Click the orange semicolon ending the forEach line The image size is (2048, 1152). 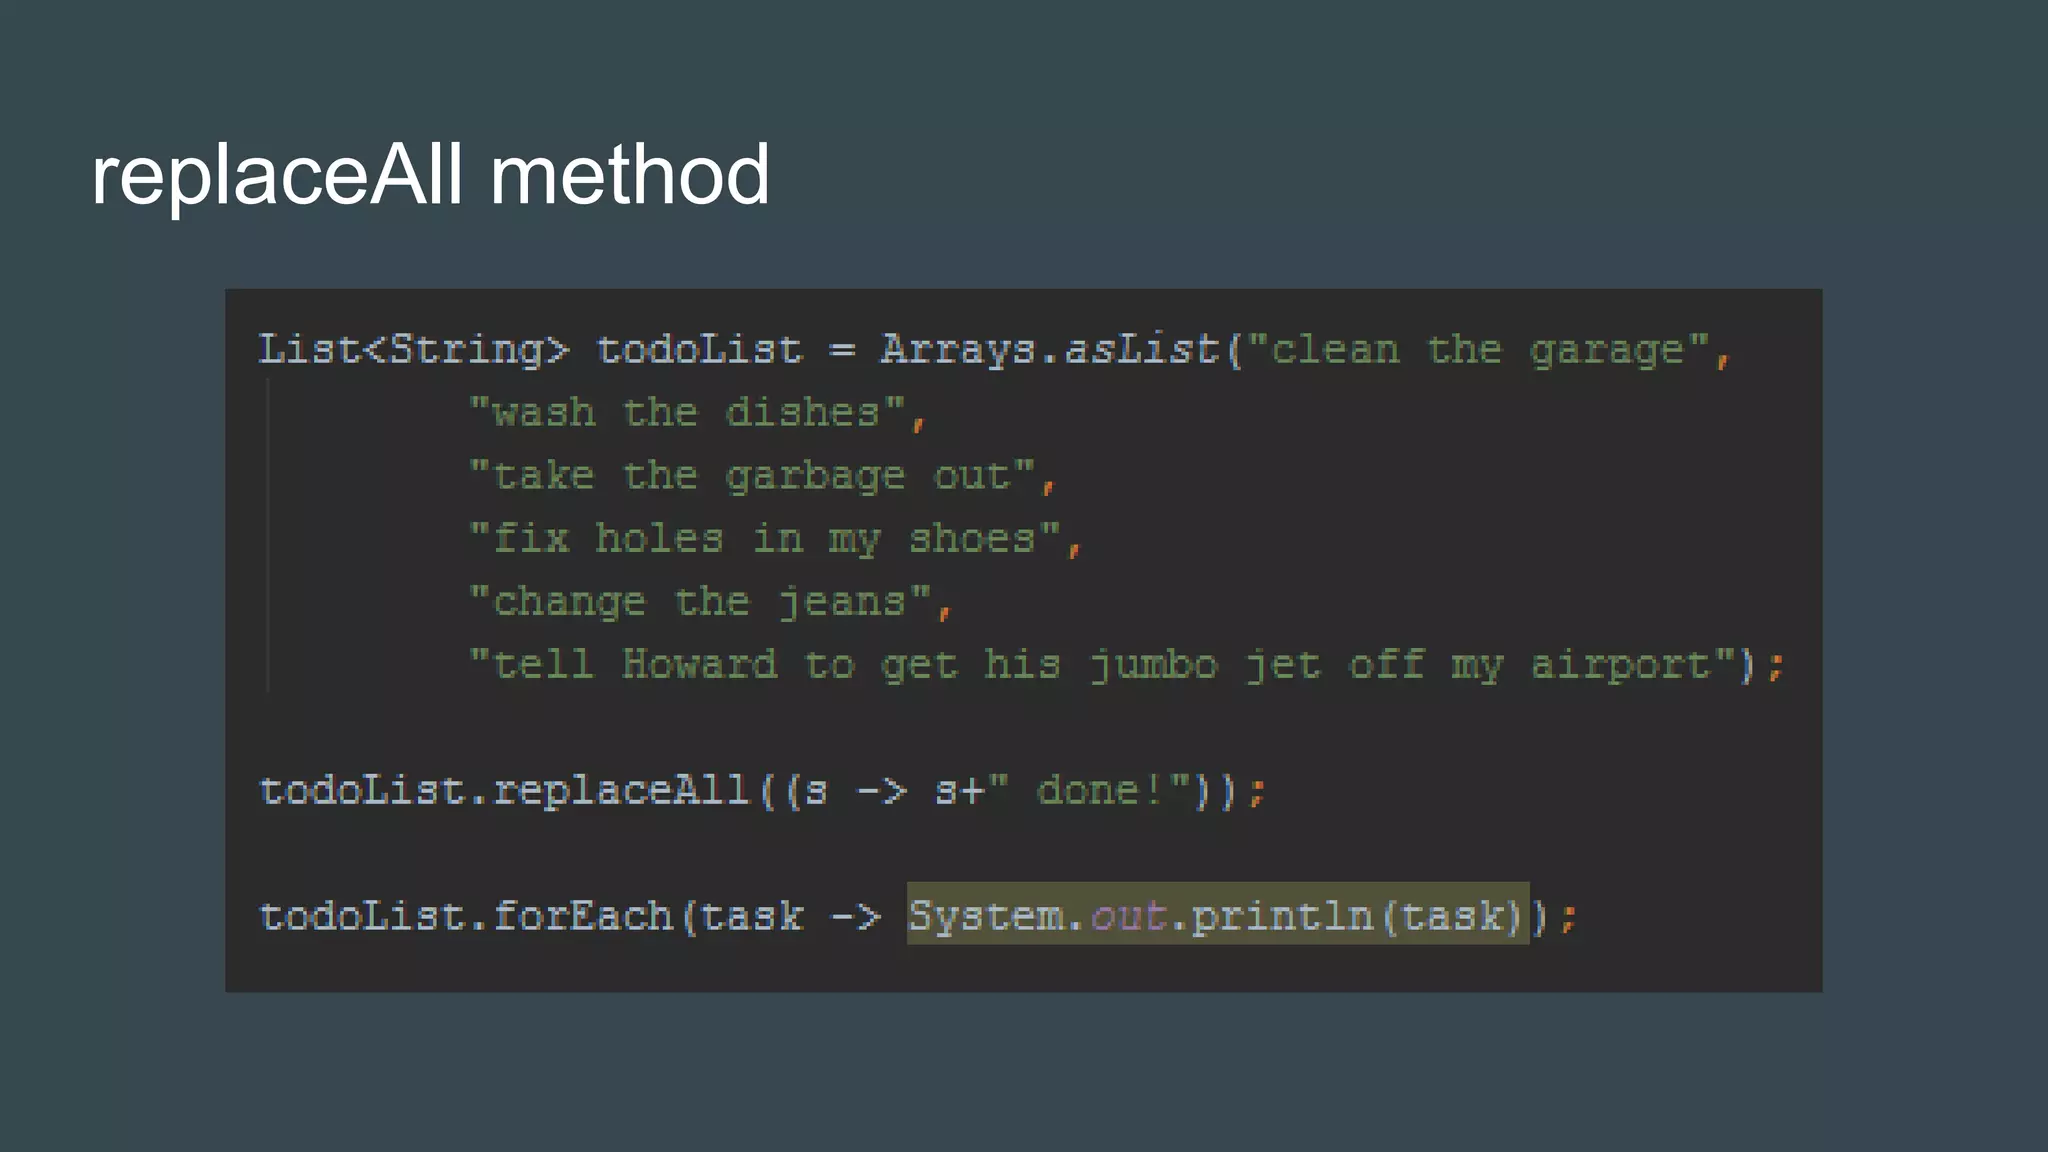[1568, 917]
